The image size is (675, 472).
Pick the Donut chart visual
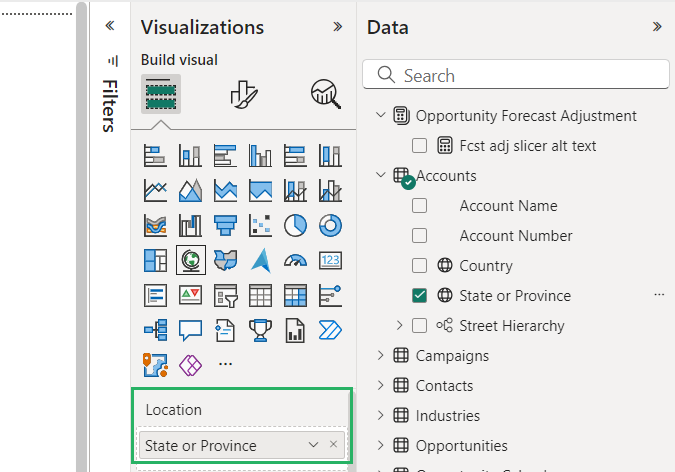pos(330,224)
